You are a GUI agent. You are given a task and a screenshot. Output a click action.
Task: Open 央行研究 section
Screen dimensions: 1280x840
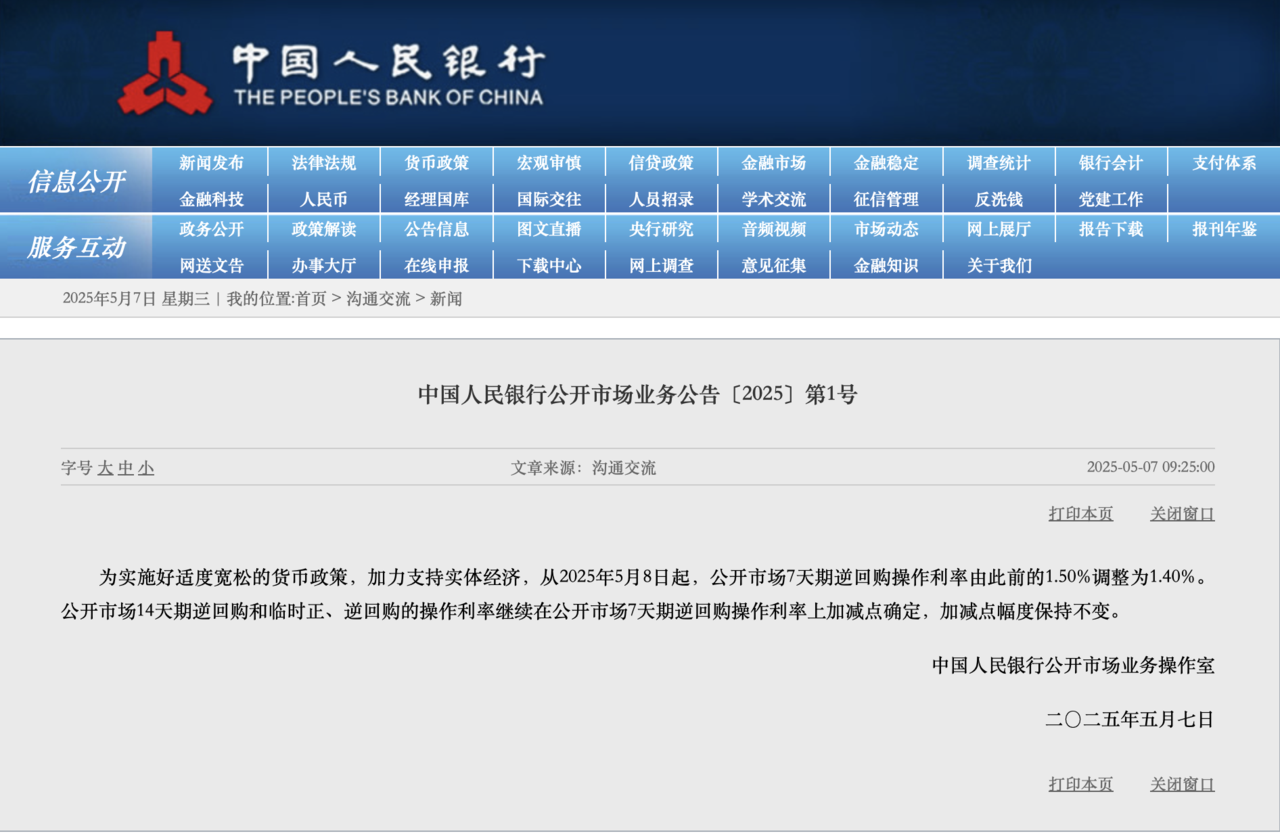point(661,229)
